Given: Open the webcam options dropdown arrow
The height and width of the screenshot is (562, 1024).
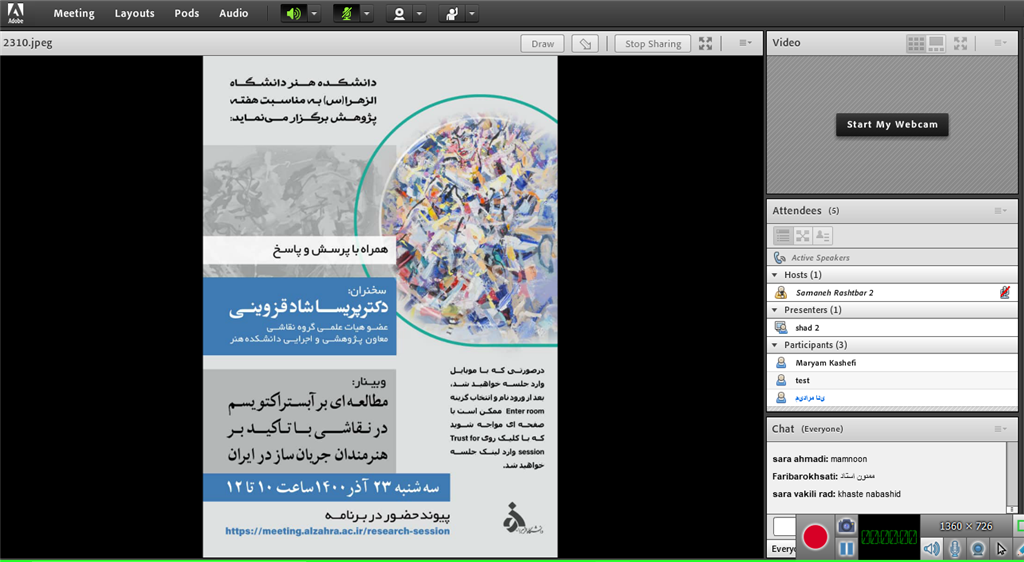Looking at the screenshot, I should click(419, 14).
